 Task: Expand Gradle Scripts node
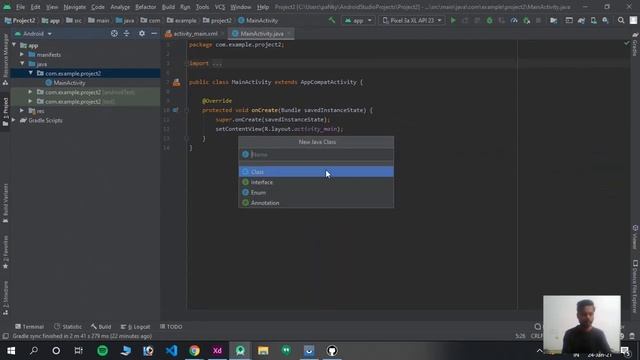pyautogui.click(x=14, y=120)
